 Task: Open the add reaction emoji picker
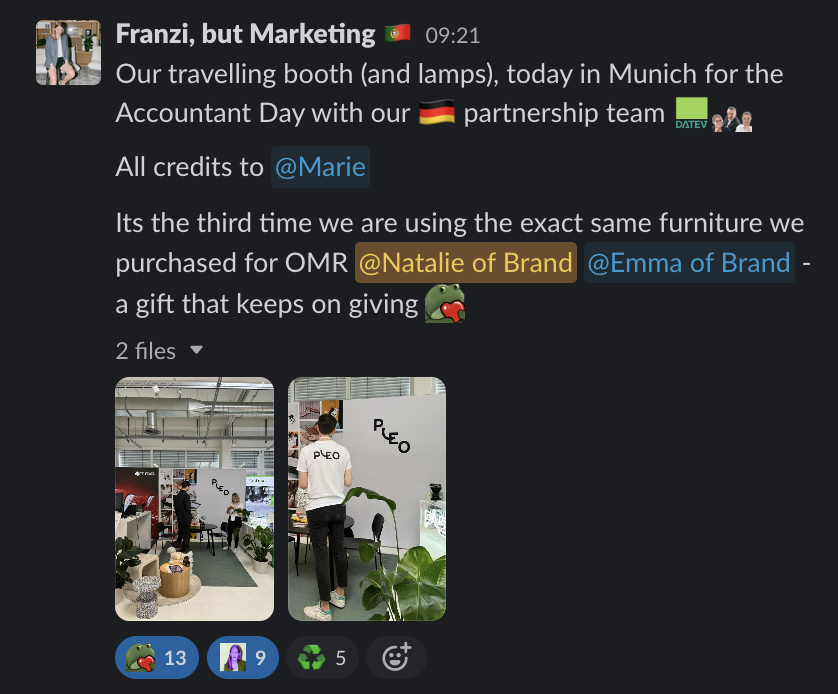tap(396, 657)
